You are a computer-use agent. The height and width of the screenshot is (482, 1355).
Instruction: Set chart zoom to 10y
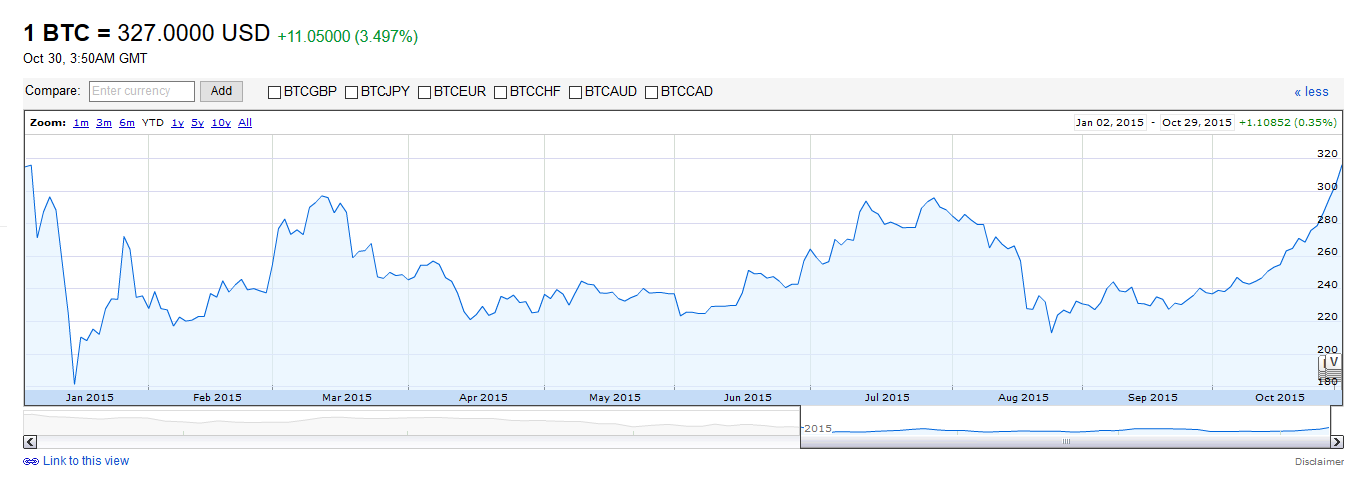[221, 123]
